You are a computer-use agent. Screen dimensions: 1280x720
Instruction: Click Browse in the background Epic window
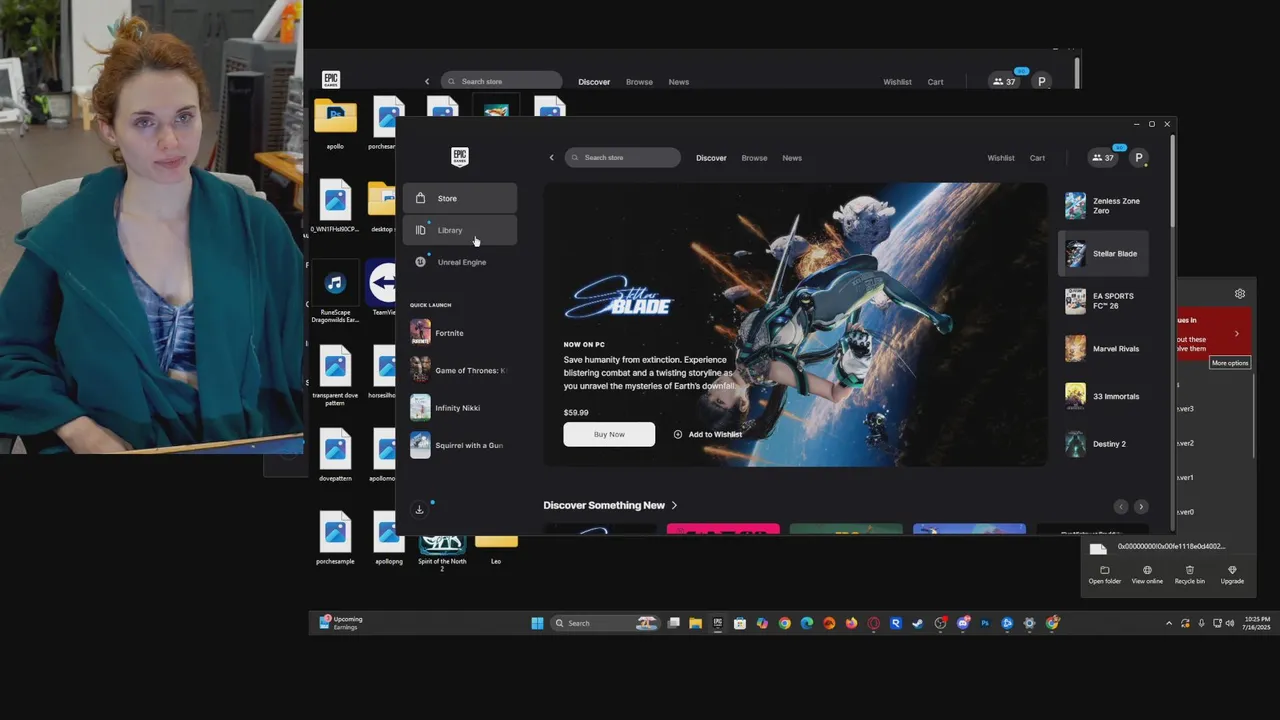[x=639, y=82]
